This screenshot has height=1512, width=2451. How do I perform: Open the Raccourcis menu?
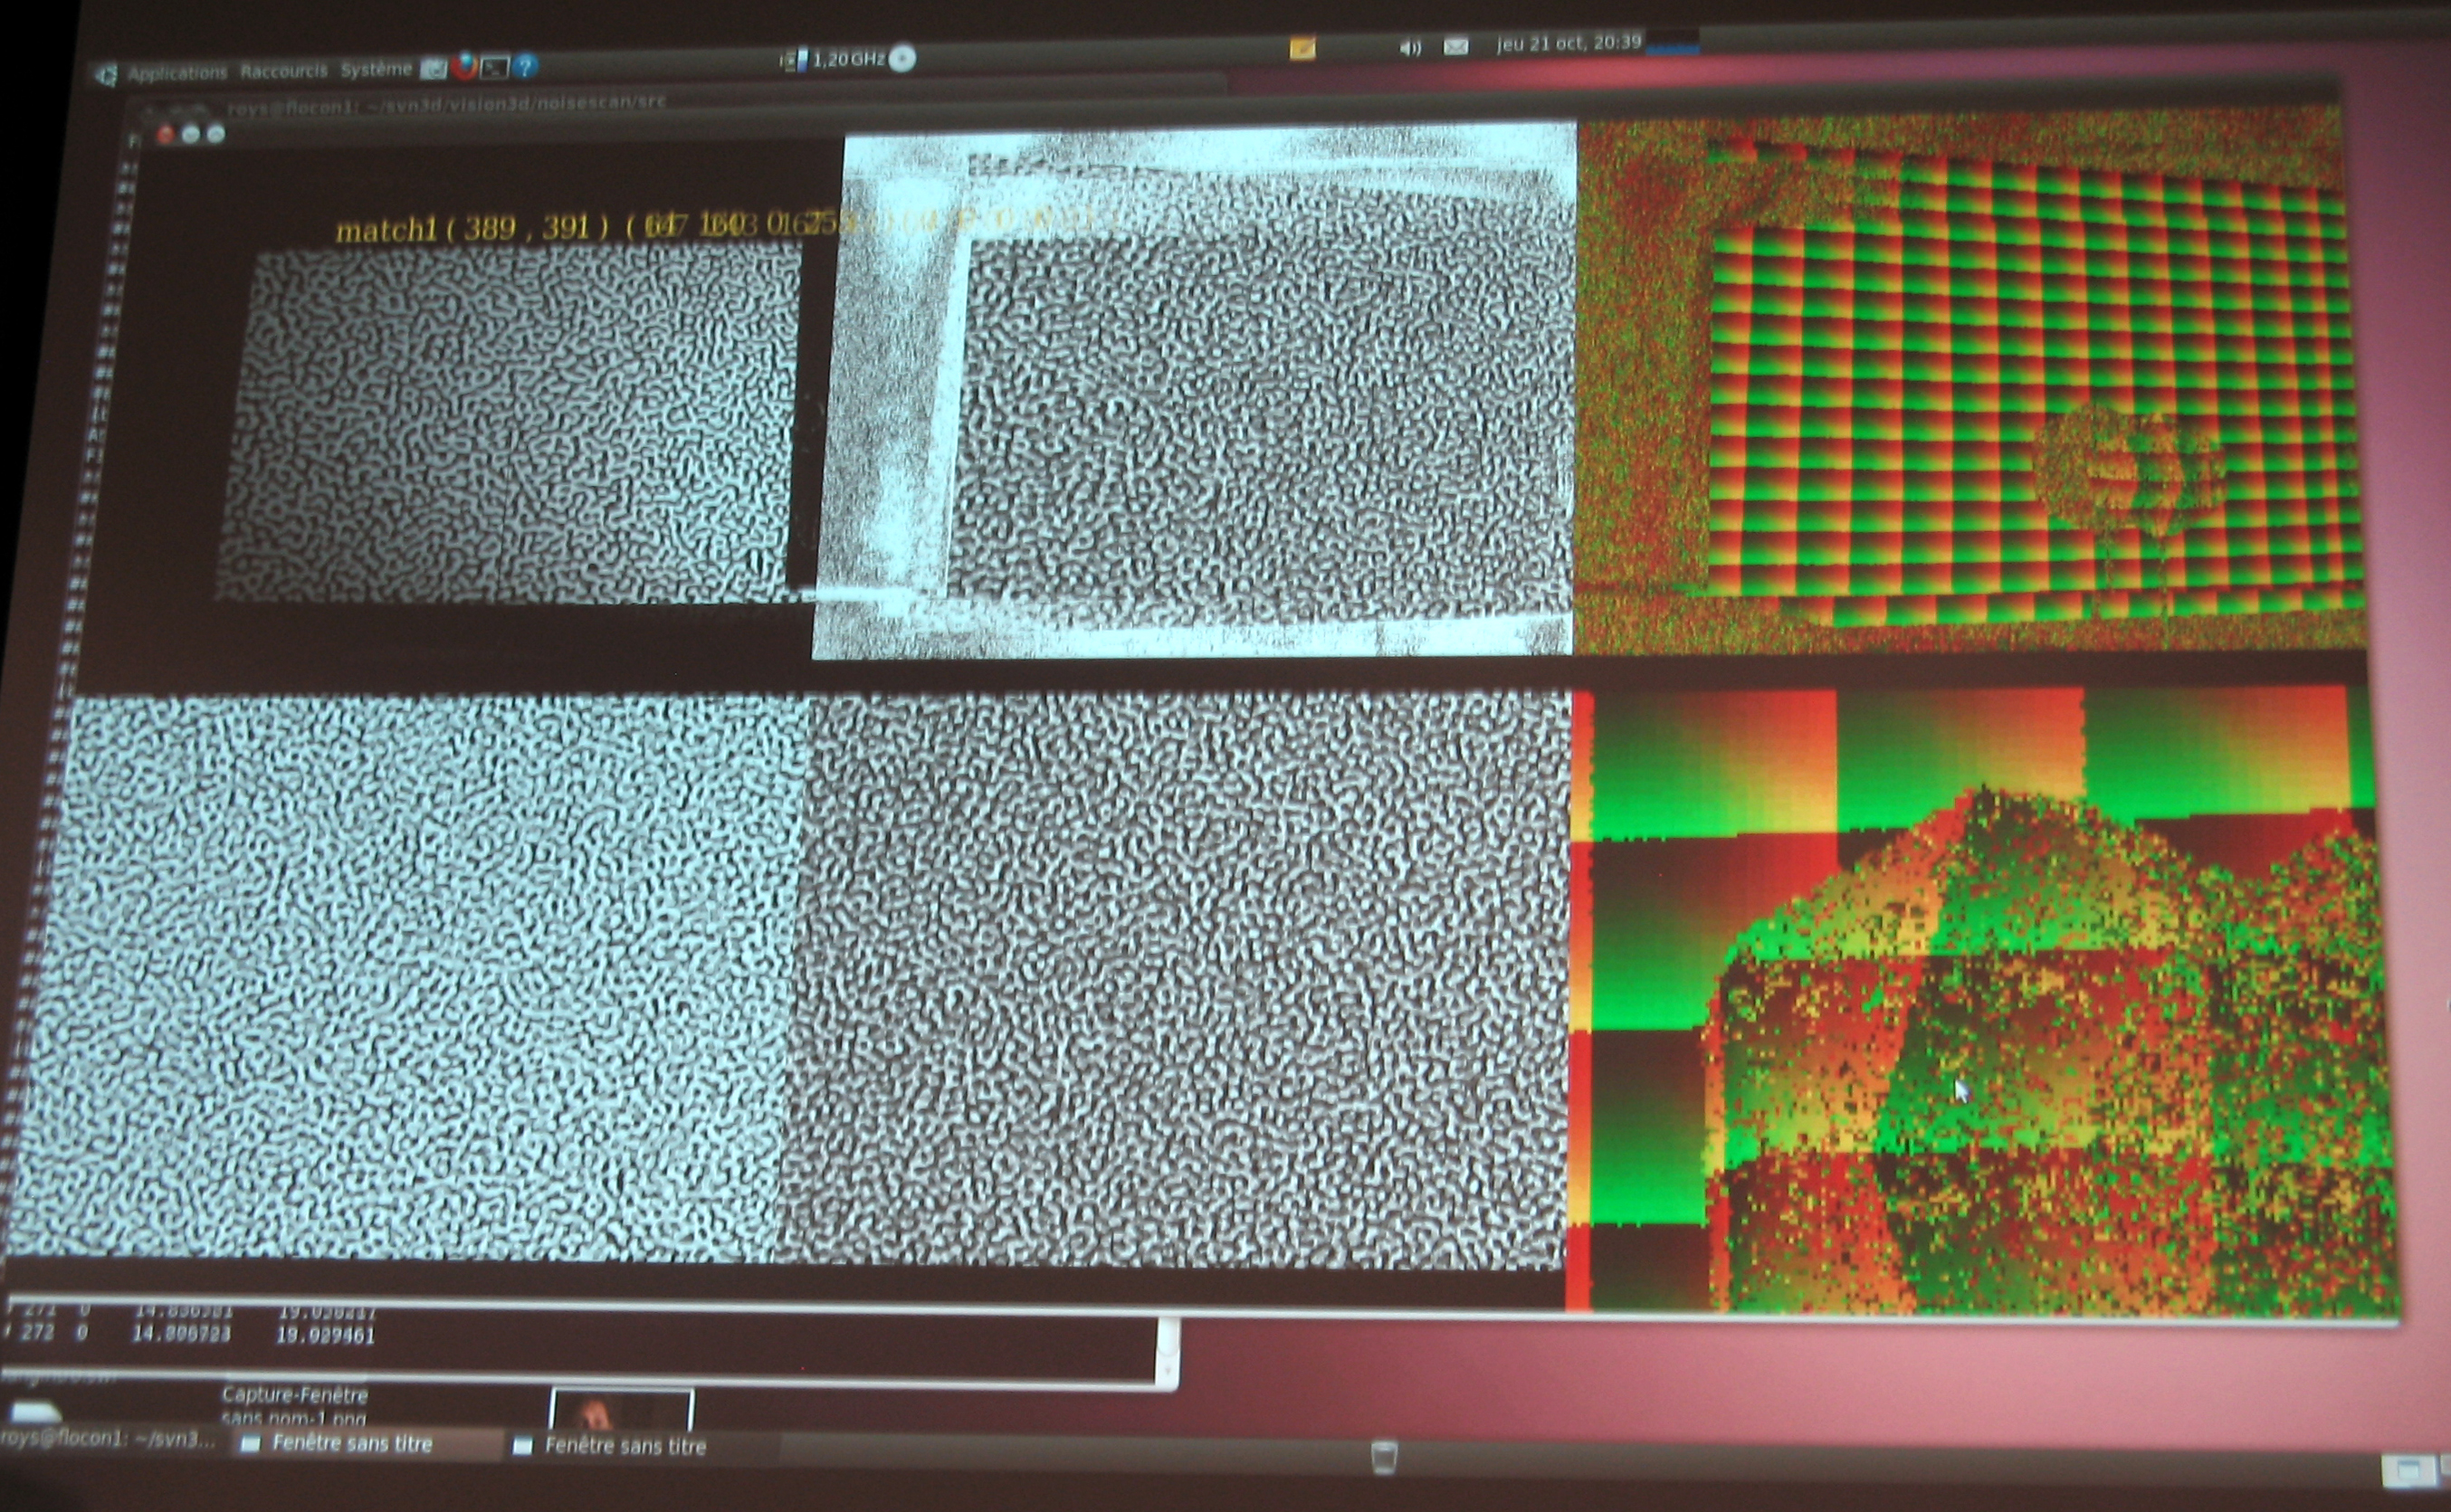[284, 71]
